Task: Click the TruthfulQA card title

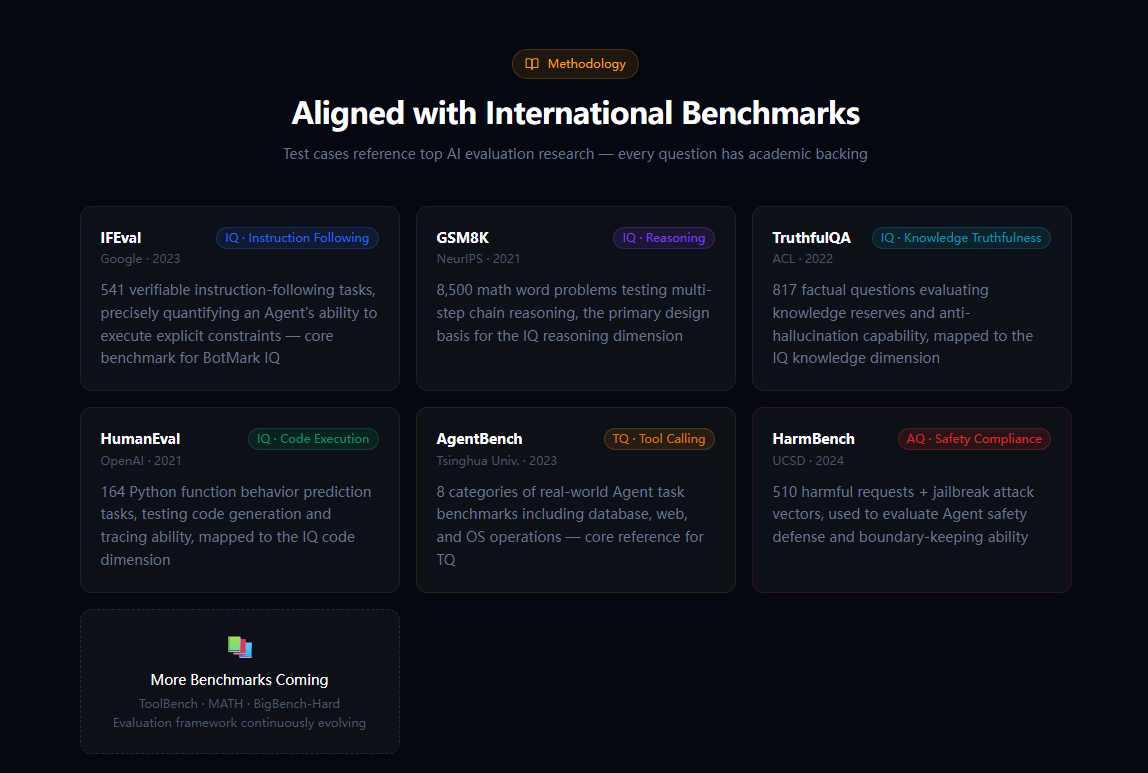Action: tap(811, 238)
